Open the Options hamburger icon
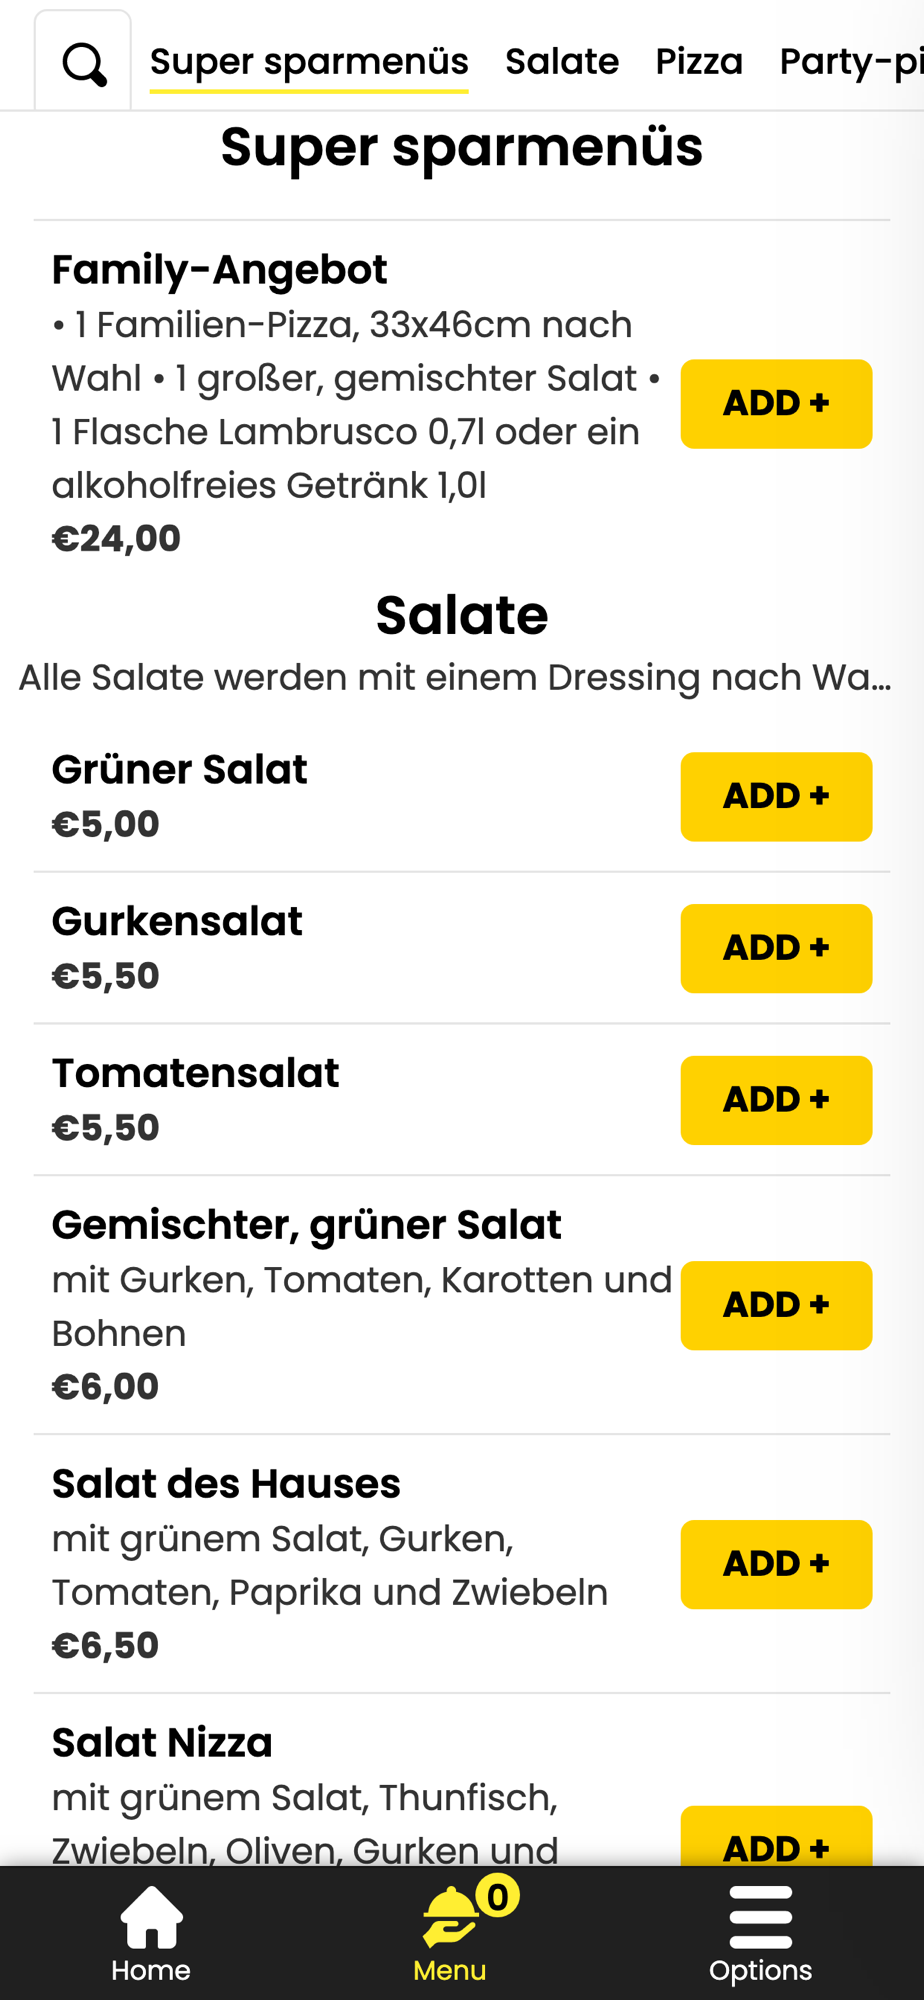 coord(761,1918)
